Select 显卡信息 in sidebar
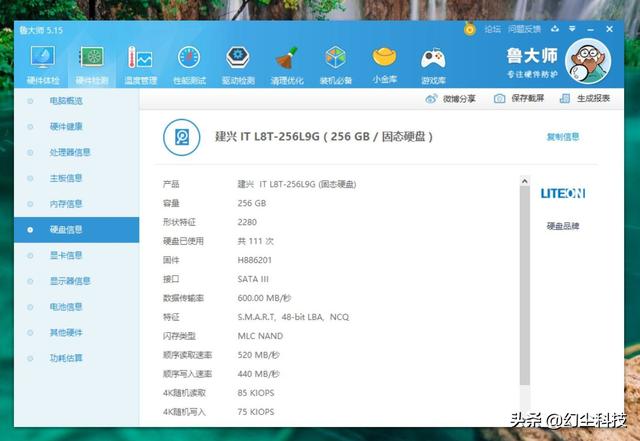Viewport: 640px width, 441px height. [76, 255]
